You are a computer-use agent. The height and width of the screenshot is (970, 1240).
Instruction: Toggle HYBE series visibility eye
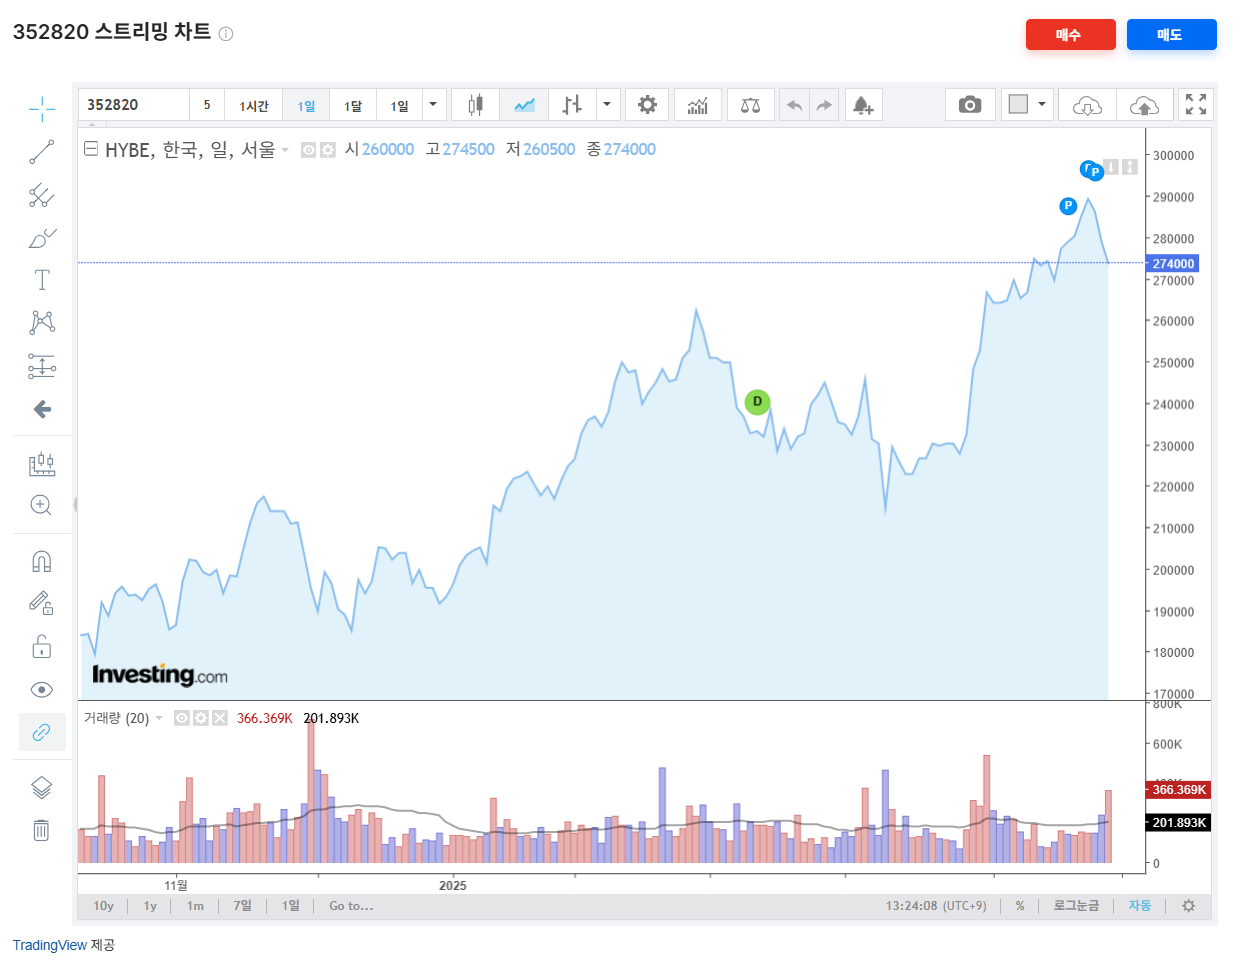click(309, 150)
